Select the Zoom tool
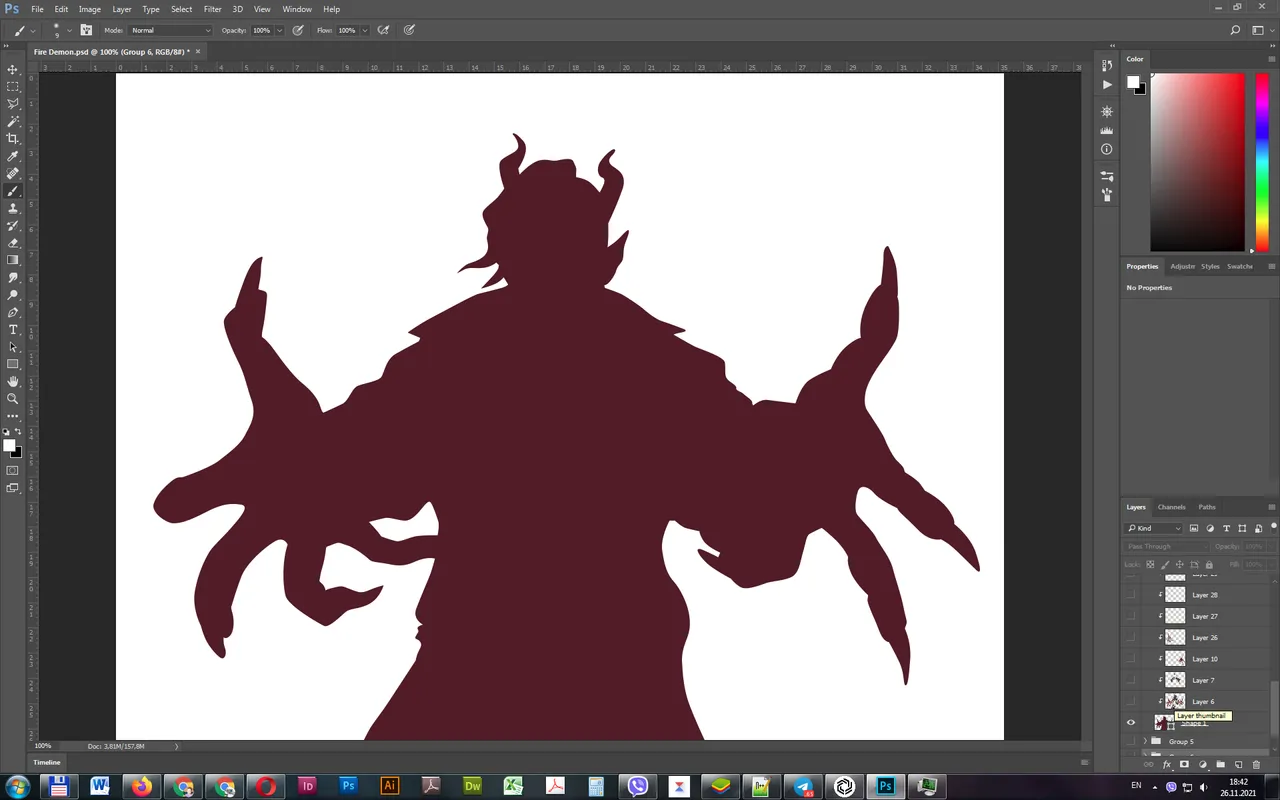The height and width of the screenshot is (800, 1280). pyautogui.click(x=13, y=398)
